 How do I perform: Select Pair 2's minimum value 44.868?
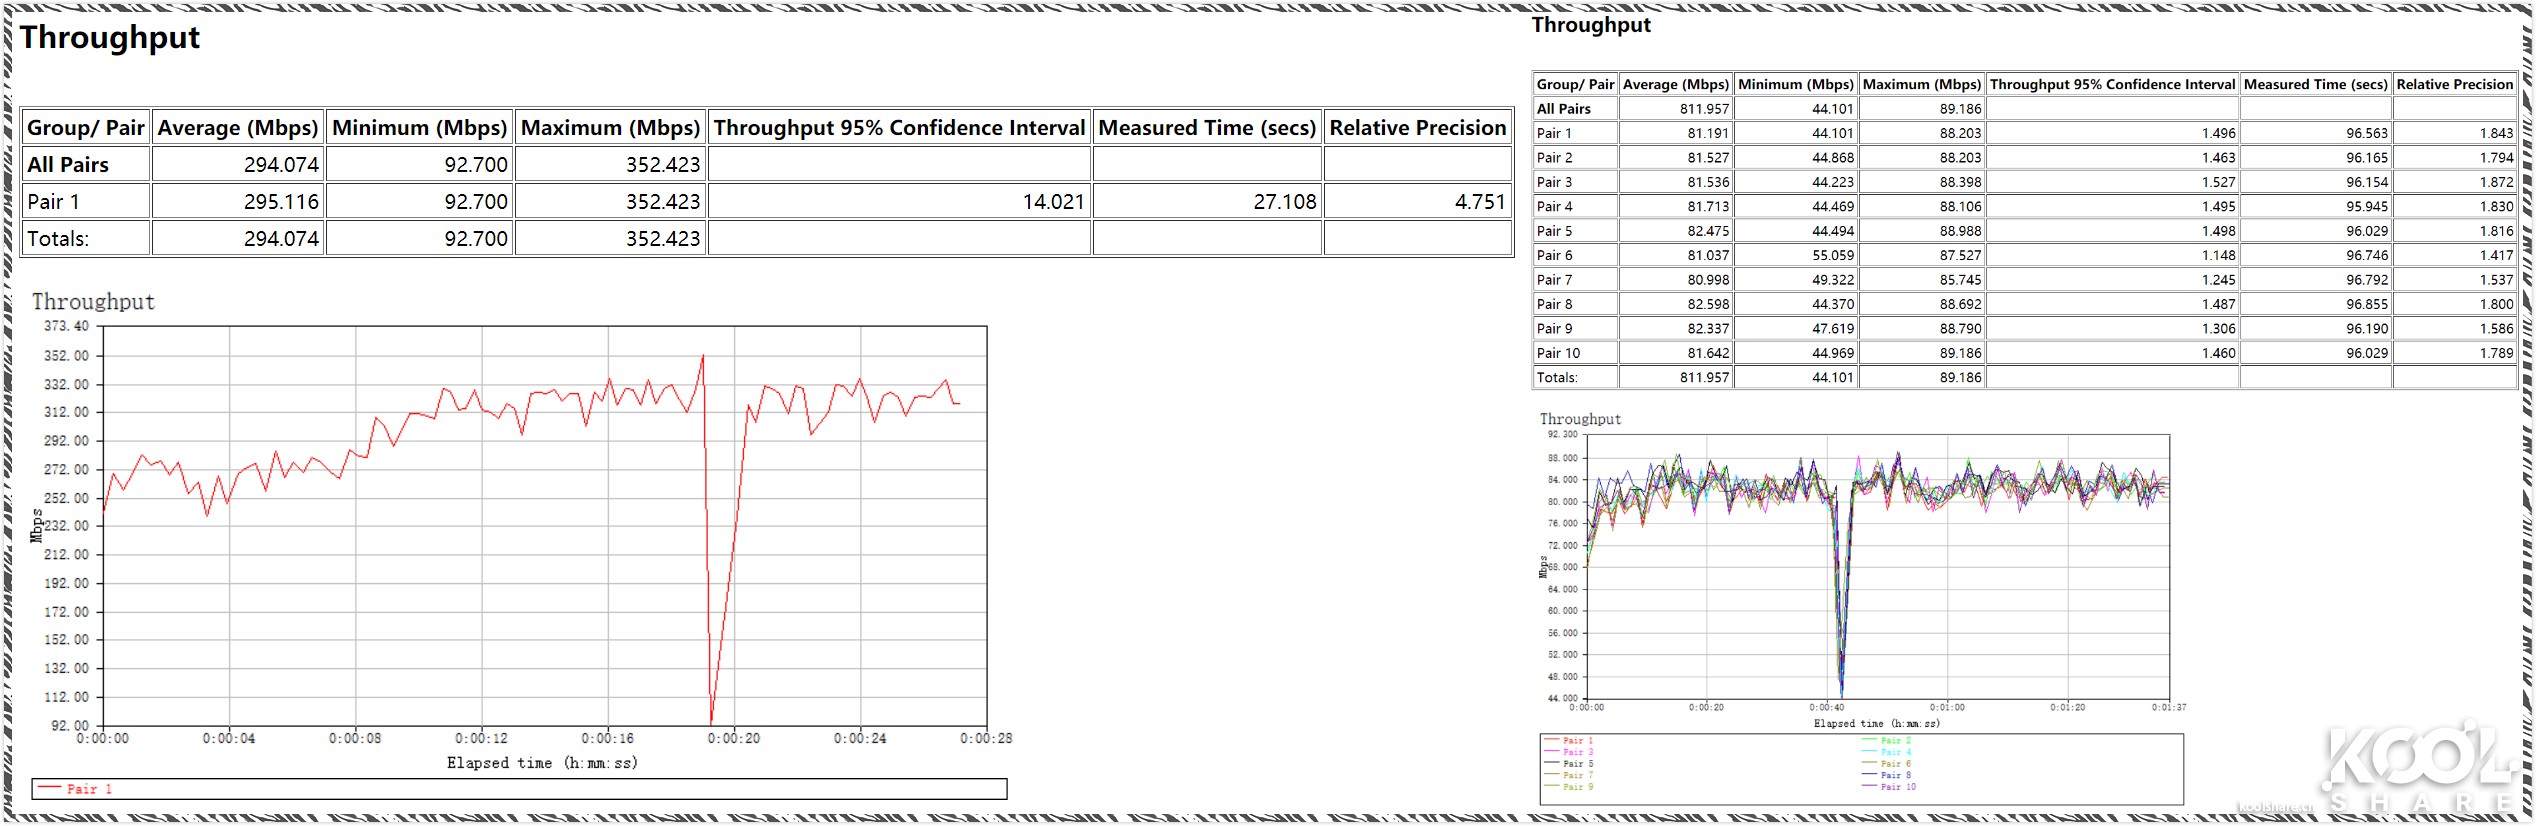click(x=1833, y=158)
